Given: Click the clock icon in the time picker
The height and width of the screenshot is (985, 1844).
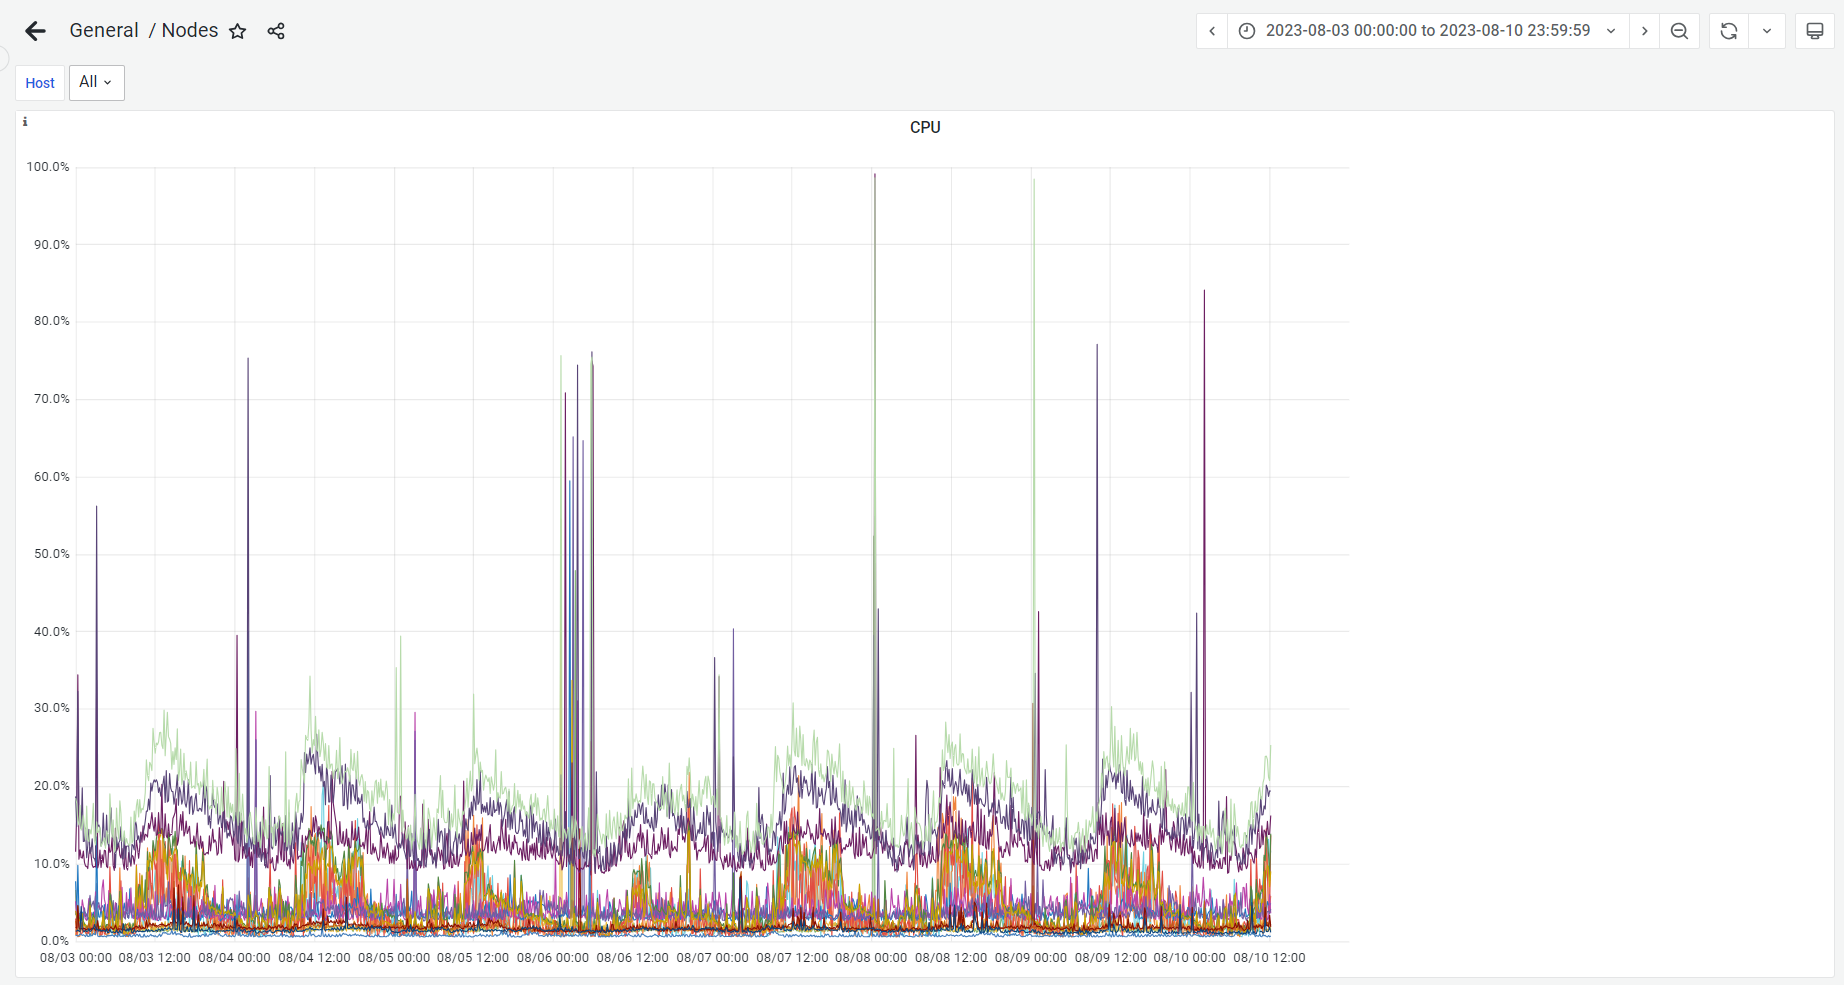Looking at the screenshot, I should [x=1245, y=31].
